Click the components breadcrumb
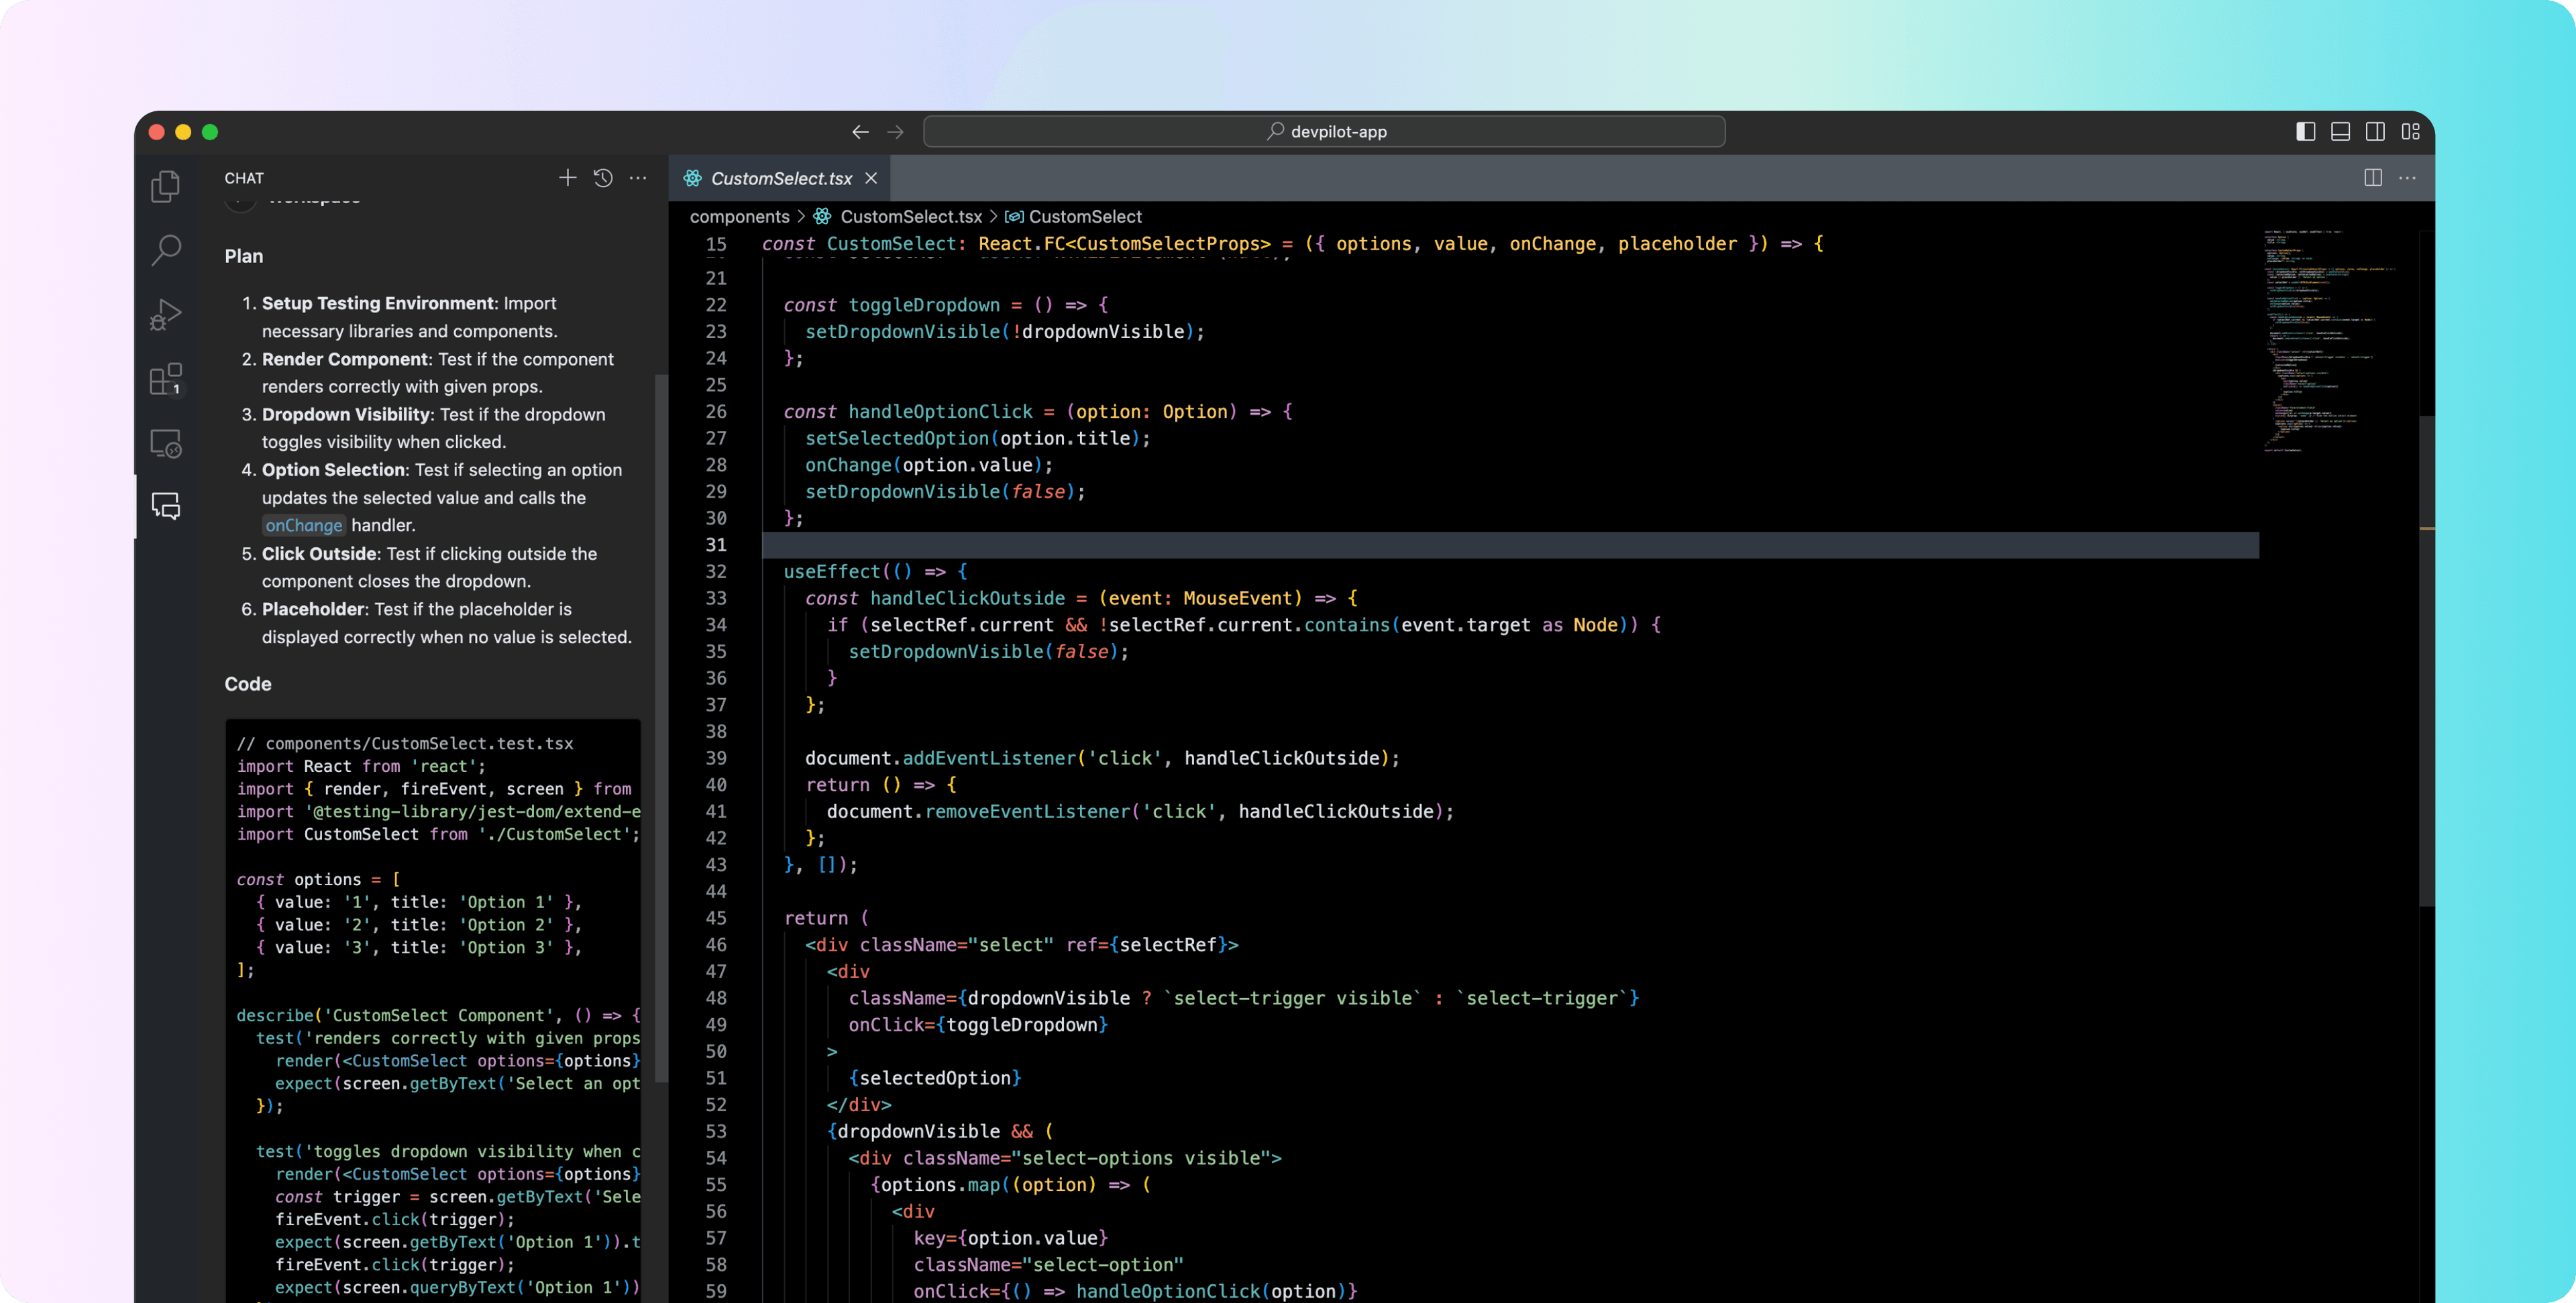 pos(739,217)
